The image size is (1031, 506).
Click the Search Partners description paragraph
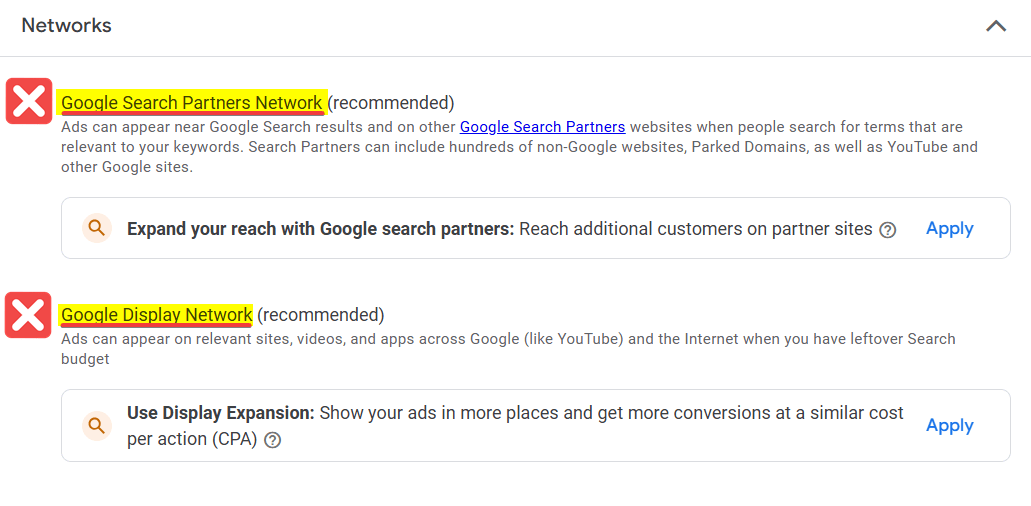[x=519, y=147]
